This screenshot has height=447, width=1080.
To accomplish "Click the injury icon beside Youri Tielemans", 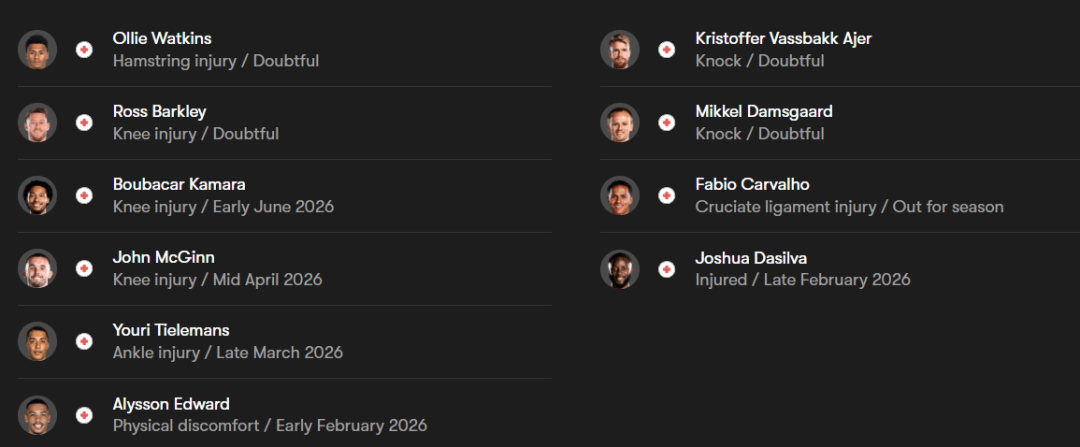I will (x=84, y=342).
